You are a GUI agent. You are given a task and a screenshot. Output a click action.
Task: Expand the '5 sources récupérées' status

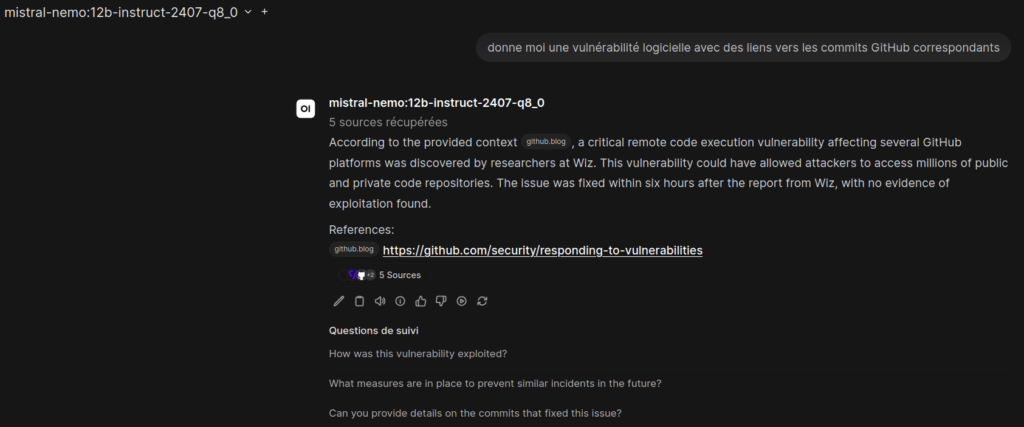(388, 122)
